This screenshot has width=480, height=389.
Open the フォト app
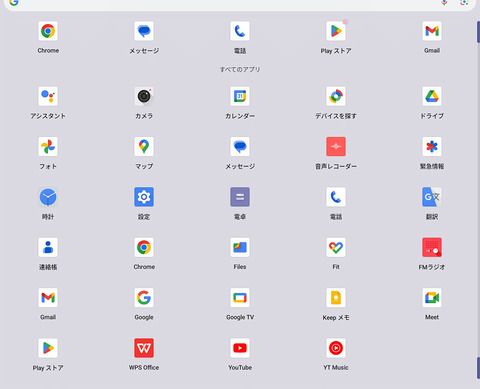[x=48, y=147]
